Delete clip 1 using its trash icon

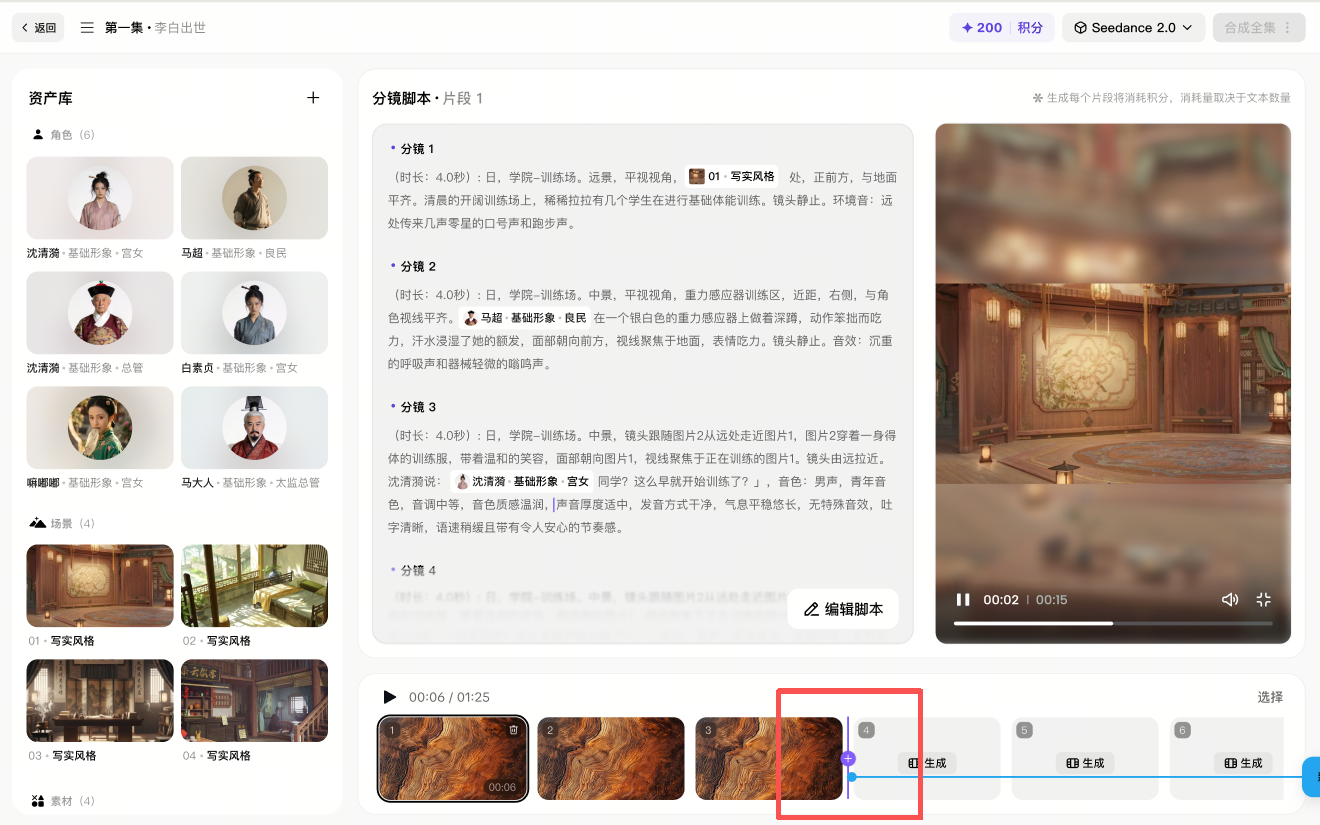tap(514, 730)
